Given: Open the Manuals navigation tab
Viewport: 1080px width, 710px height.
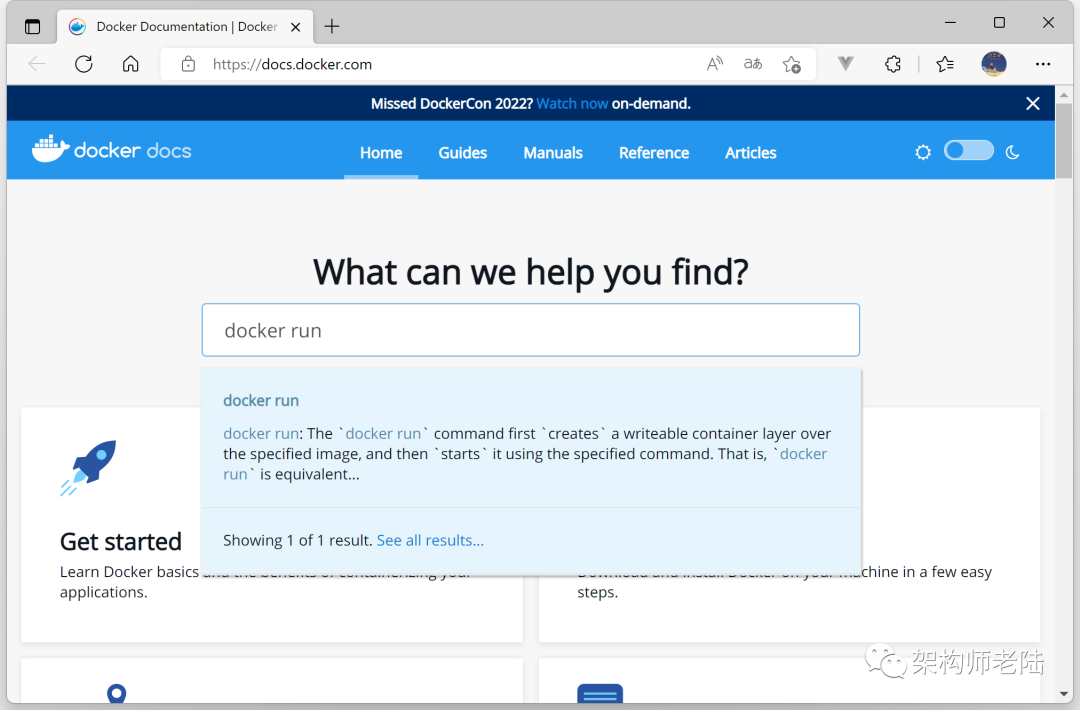Looking at the screenshot, I should (x=553, y=153).
